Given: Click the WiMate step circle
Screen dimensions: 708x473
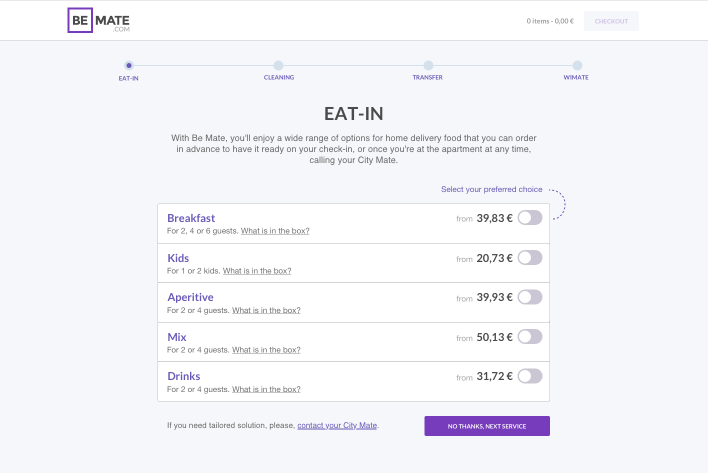Looking at the screenshot, I should click(x=576, y=65).
